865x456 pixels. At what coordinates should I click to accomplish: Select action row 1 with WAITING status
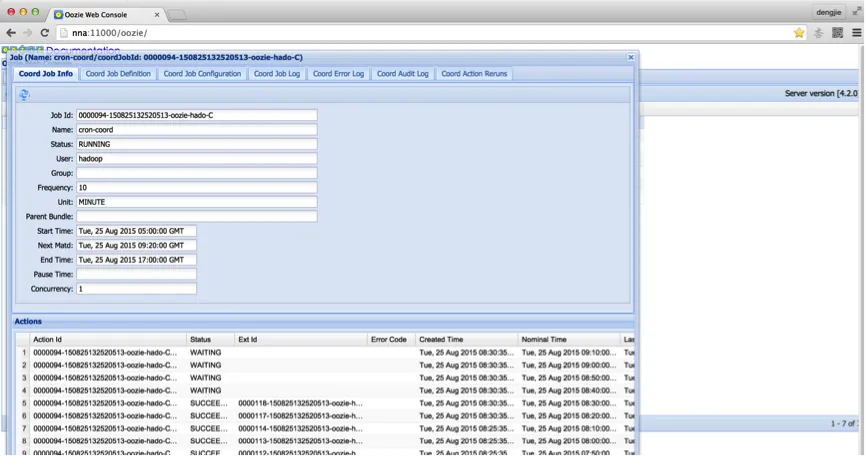coord(325,352)
